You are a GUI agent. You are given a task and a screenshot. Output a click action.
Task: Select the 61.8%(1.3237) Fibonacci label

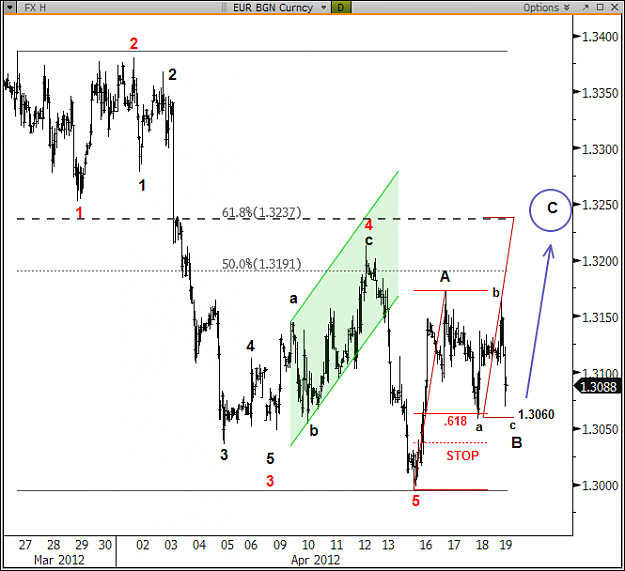pos(261,212)
